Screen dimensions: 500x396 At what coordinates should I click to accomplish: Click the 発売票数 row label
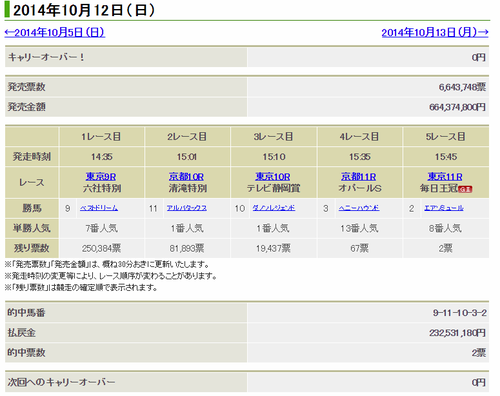(26, 87)
